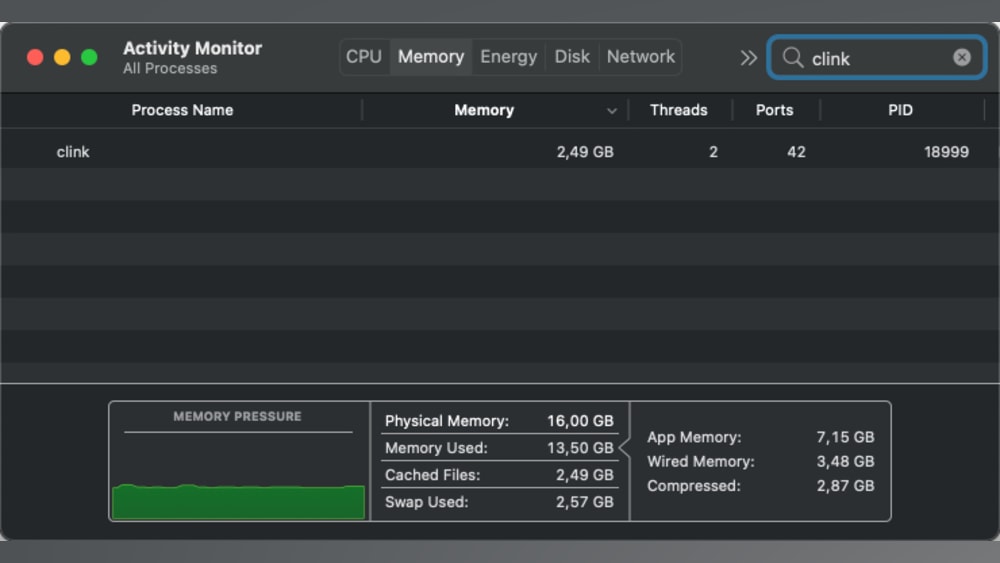This screenshot has width=1000, height=563.
Task: Click the Compressed 2,87 GB entry
Action: point(760,486)
